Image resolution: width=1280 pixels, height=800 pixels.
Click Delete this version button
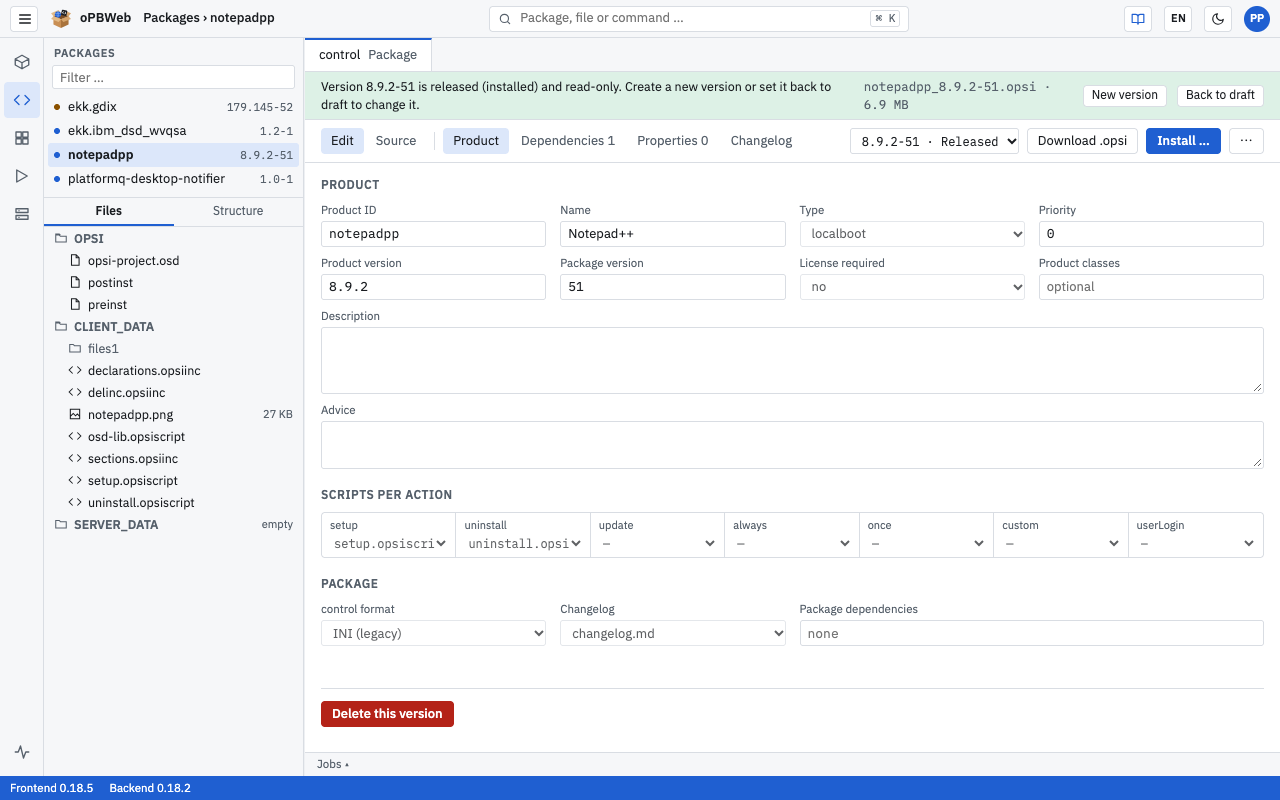[x=387, y=714]
